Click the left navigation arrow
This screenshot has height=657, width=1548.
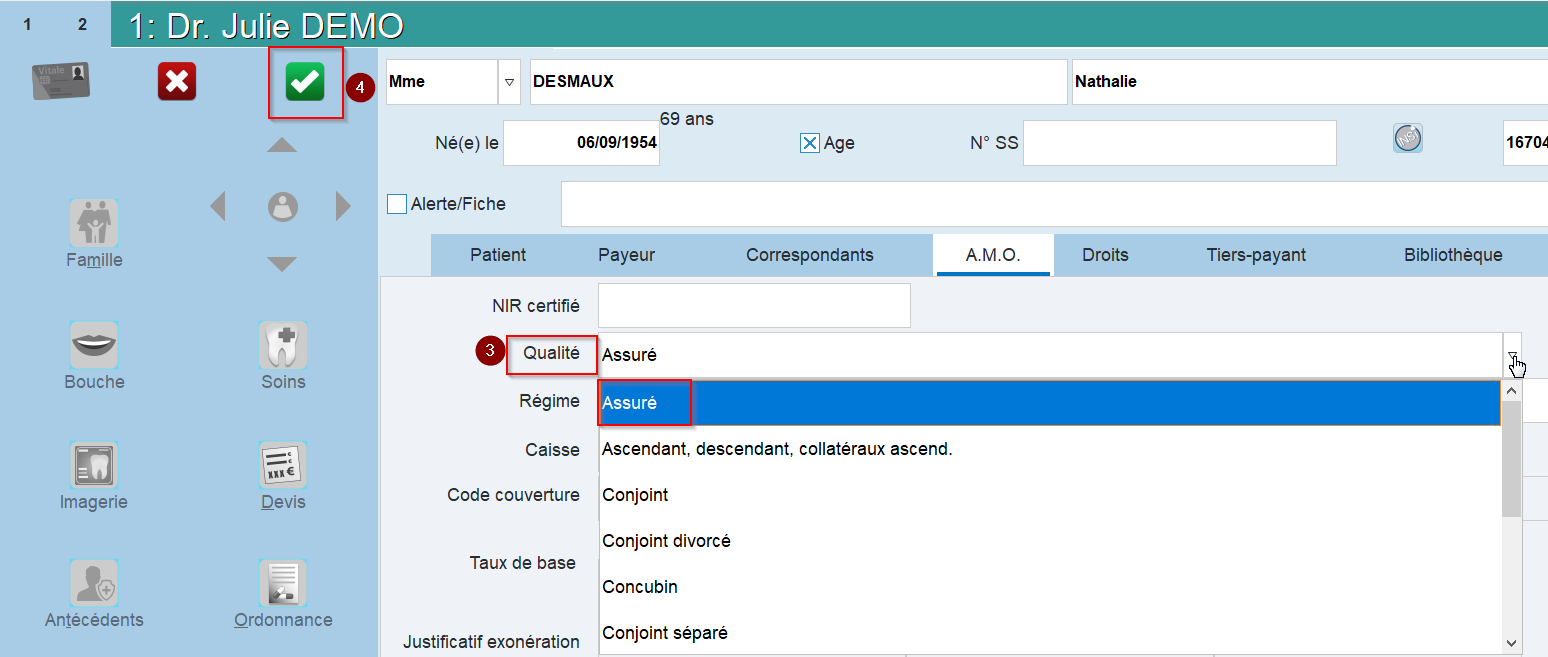[217, 206]
